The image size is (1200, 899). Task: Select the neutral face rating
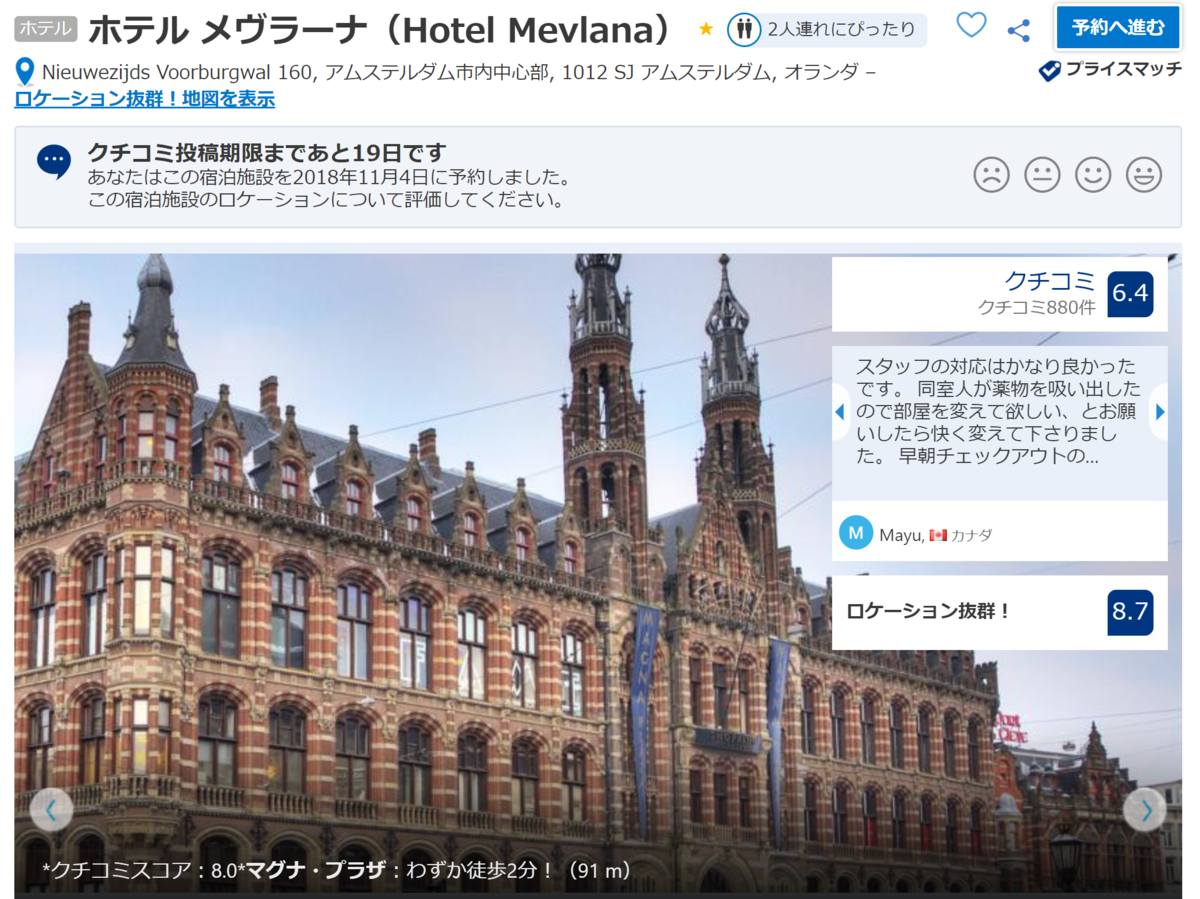point(1042,174)
